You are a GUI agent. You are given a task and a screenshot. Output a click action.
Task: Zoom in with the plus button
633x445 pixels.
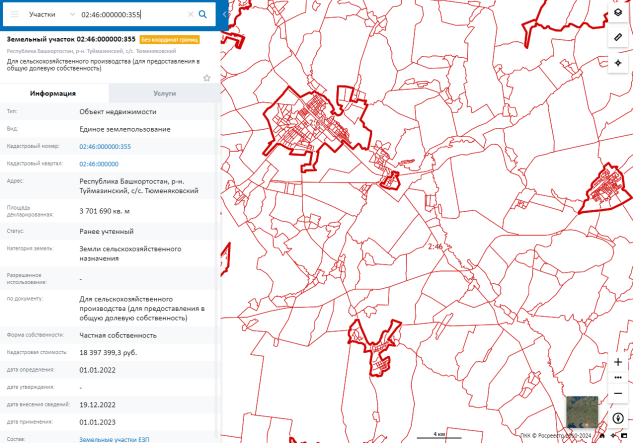[618, 362]
